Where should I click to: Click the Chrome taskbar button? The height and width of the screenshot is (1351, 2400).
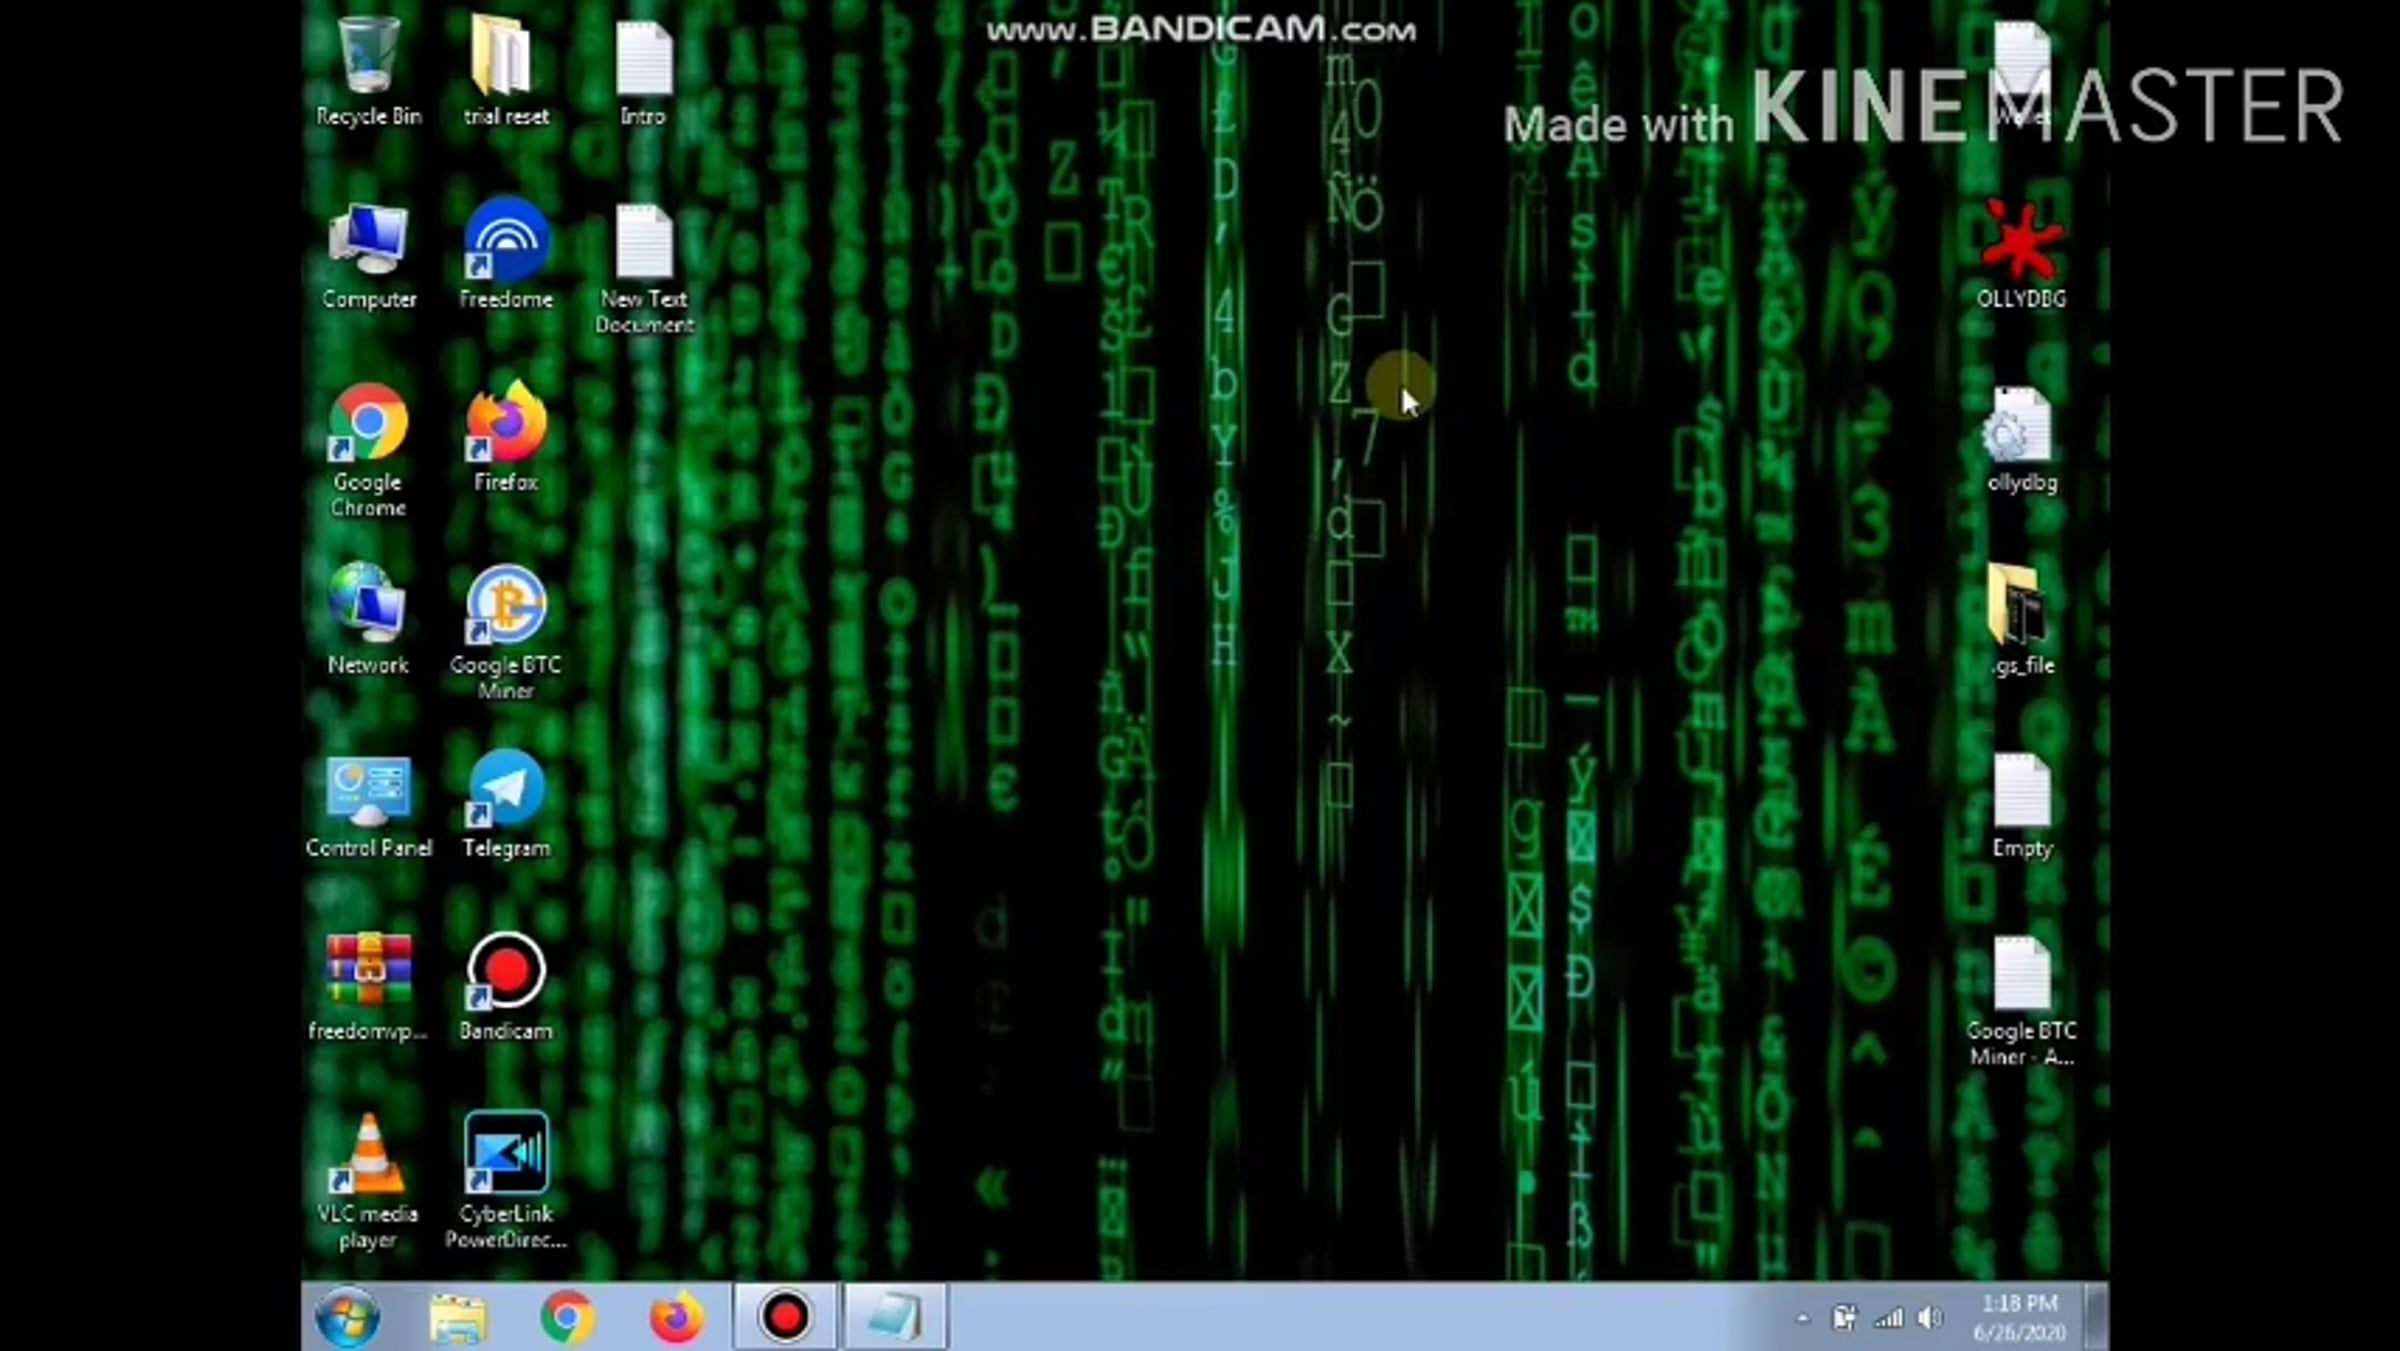tap(567, 1317)
